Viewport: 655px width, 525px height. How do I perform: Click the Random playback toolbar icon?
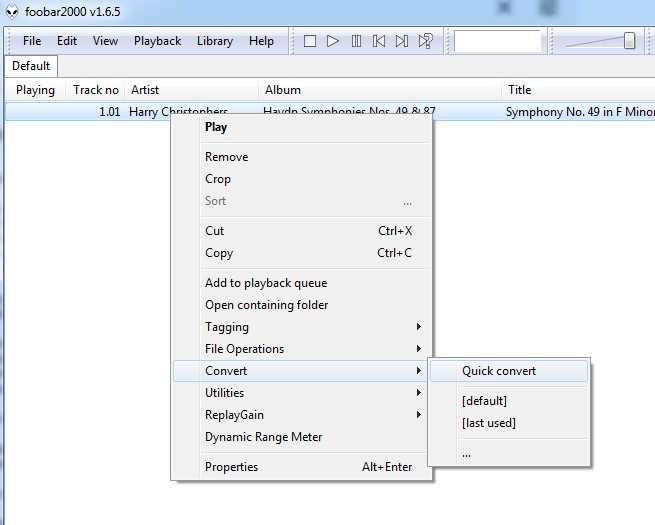click(x=426, y=41)
